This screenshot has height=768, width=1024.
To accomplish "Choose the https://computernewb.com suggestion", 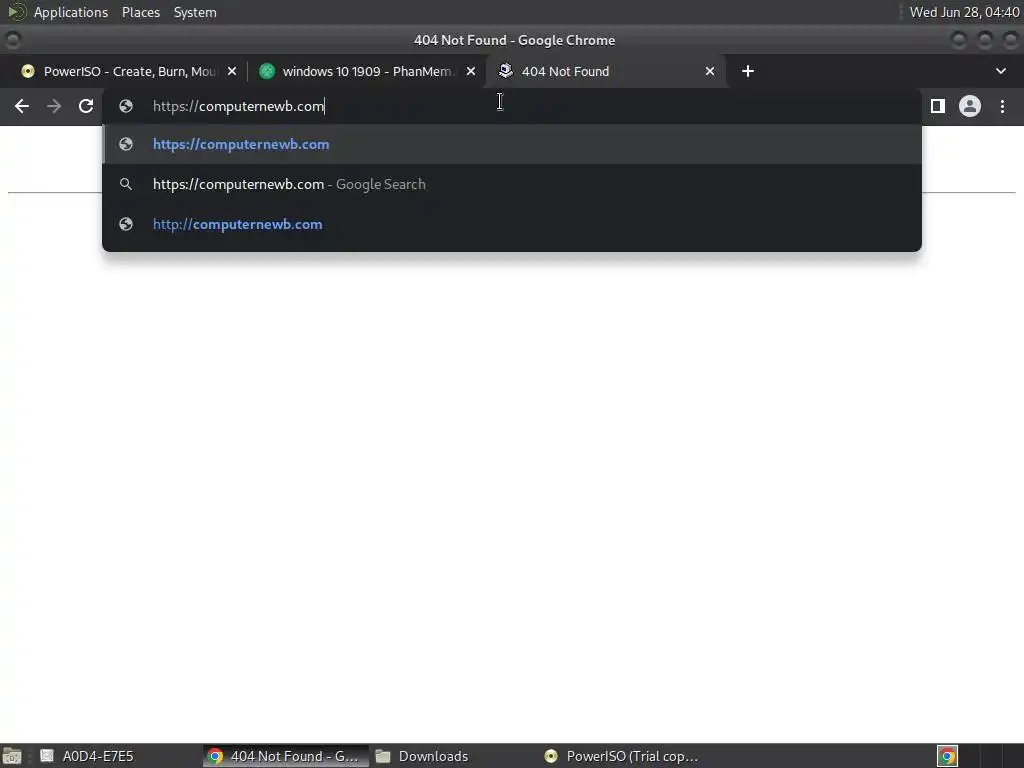I will pos(512,144).
